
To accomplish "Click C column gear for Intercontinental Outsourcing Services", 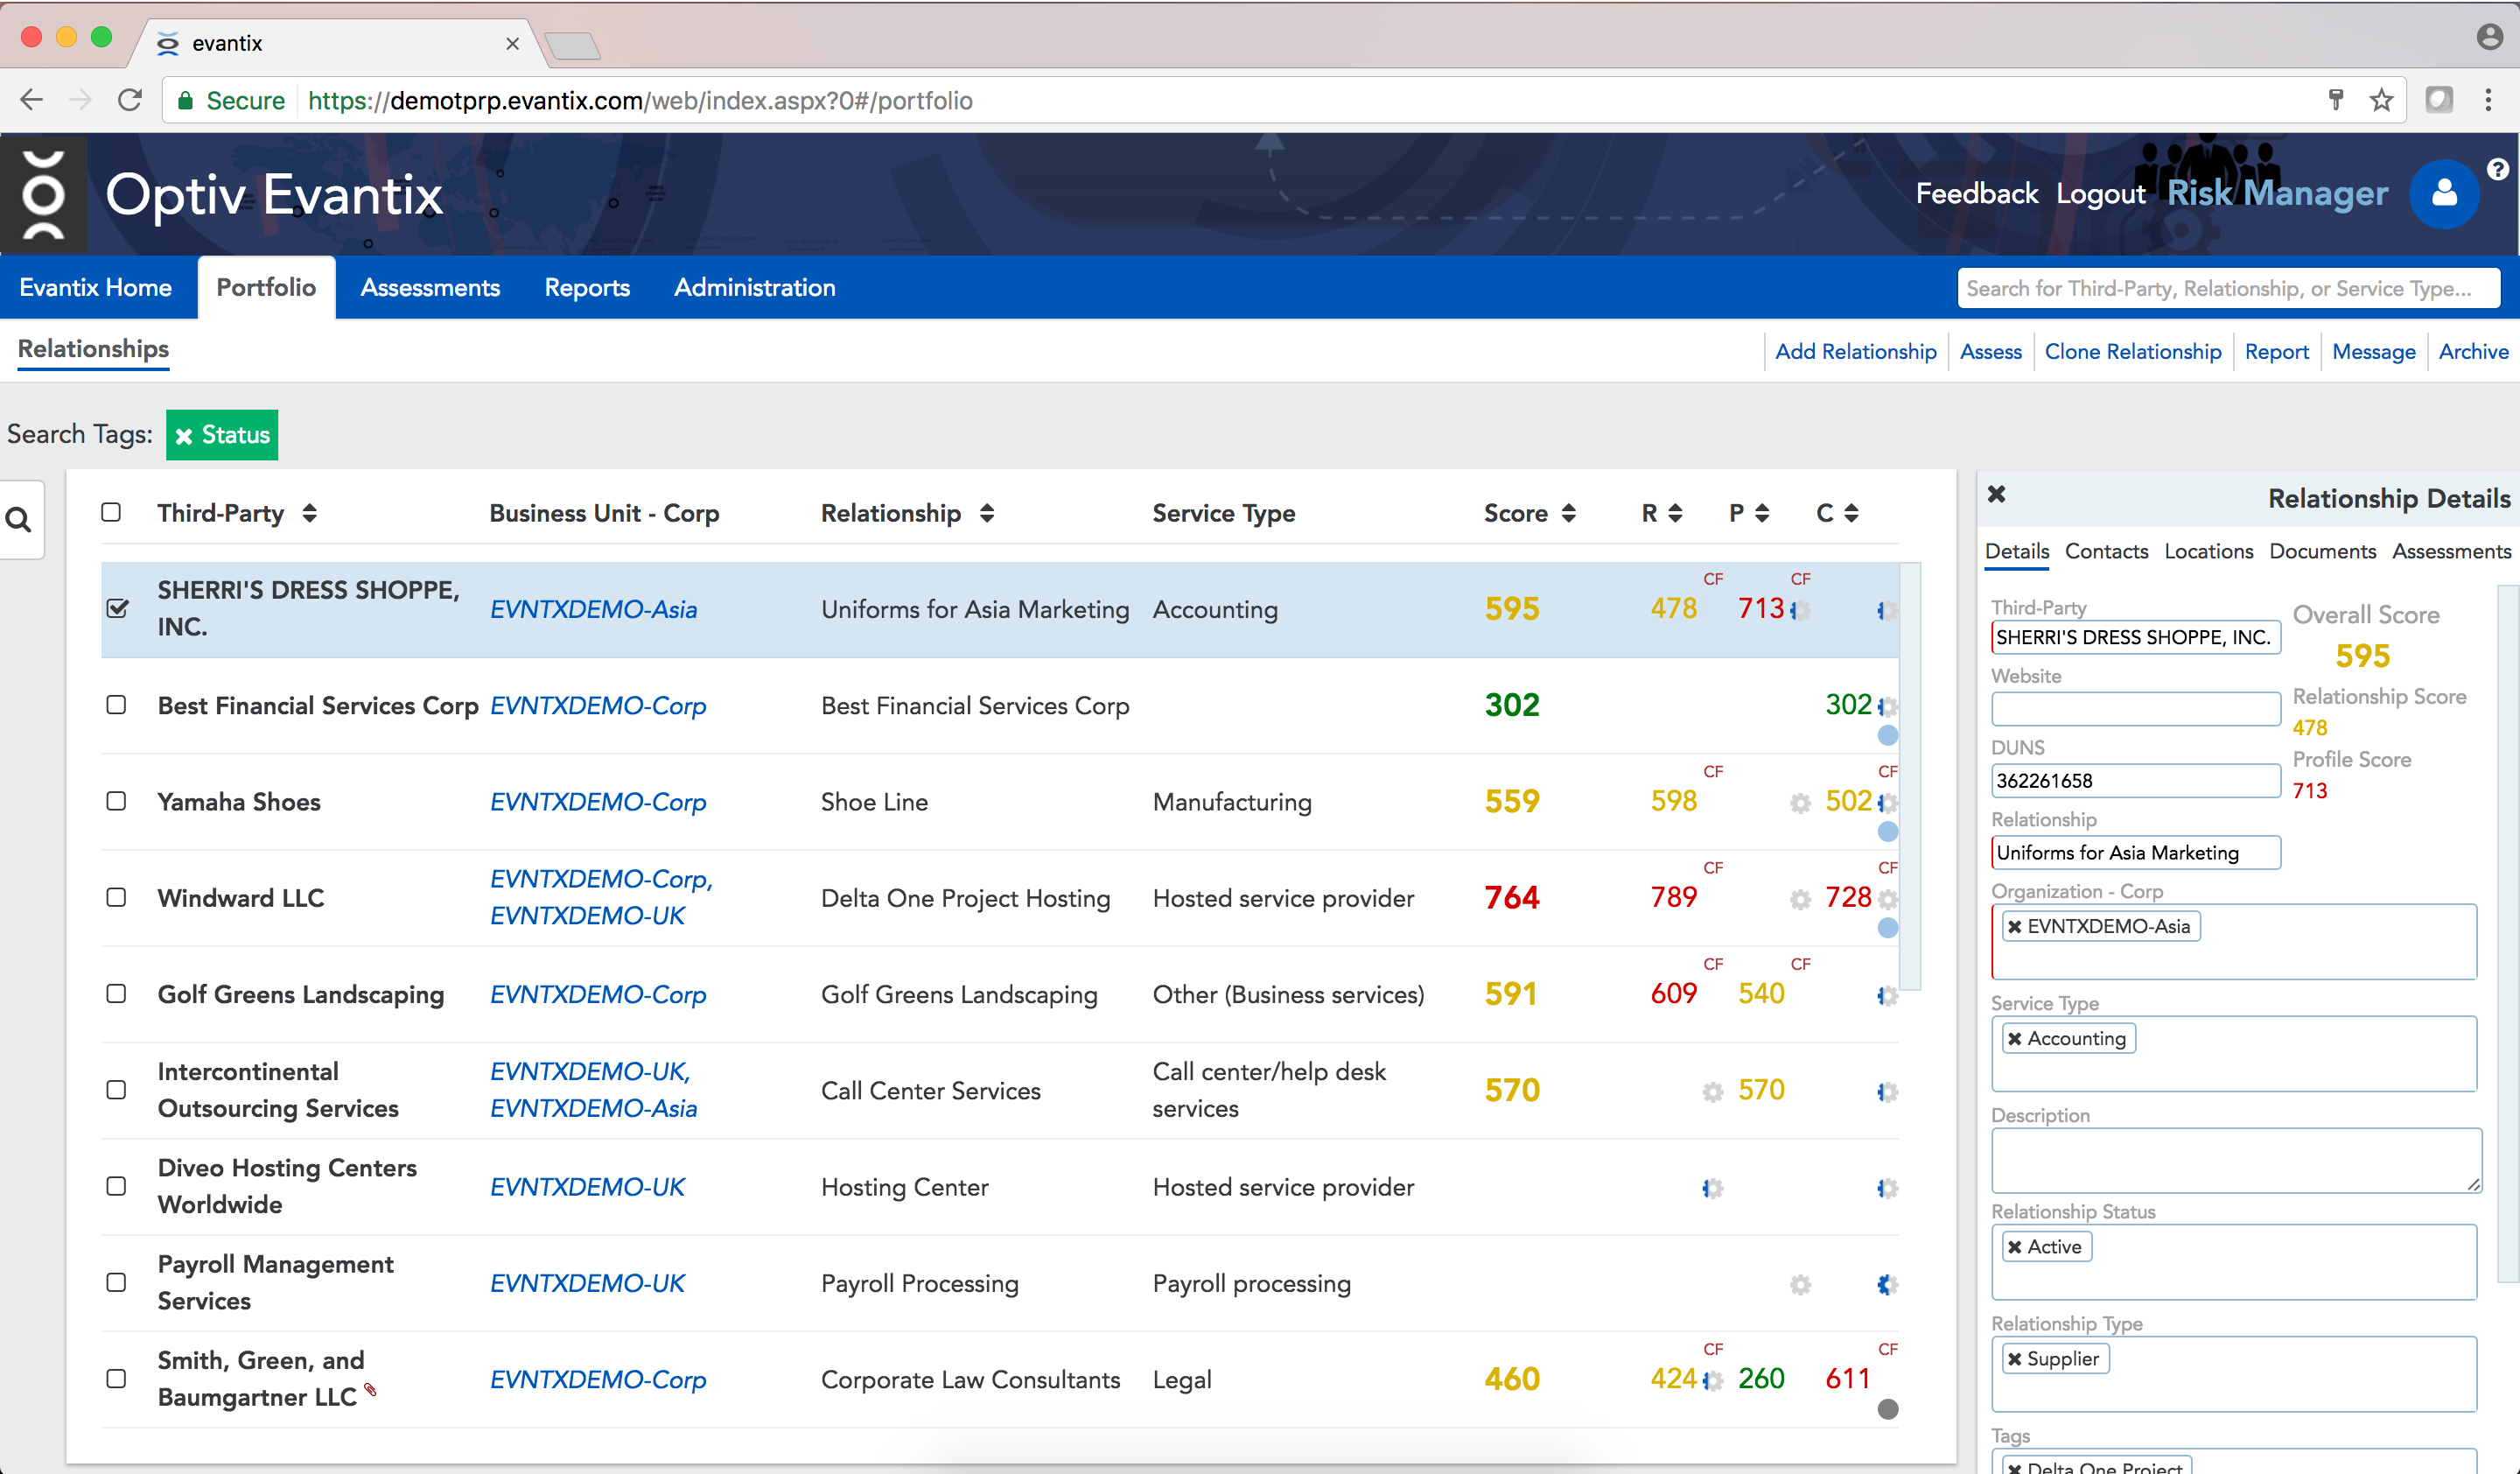I will [x=1887, y=1092].
